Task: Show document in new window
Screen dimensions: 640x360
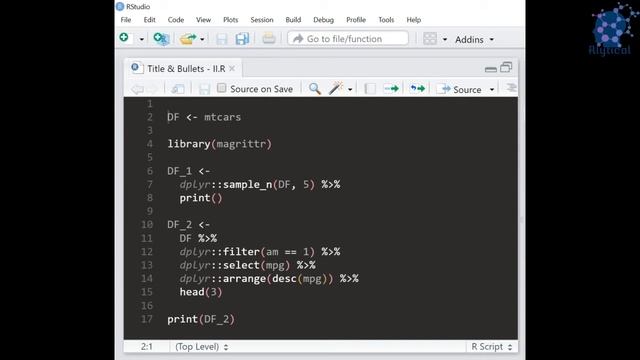Action: (178, 89)
